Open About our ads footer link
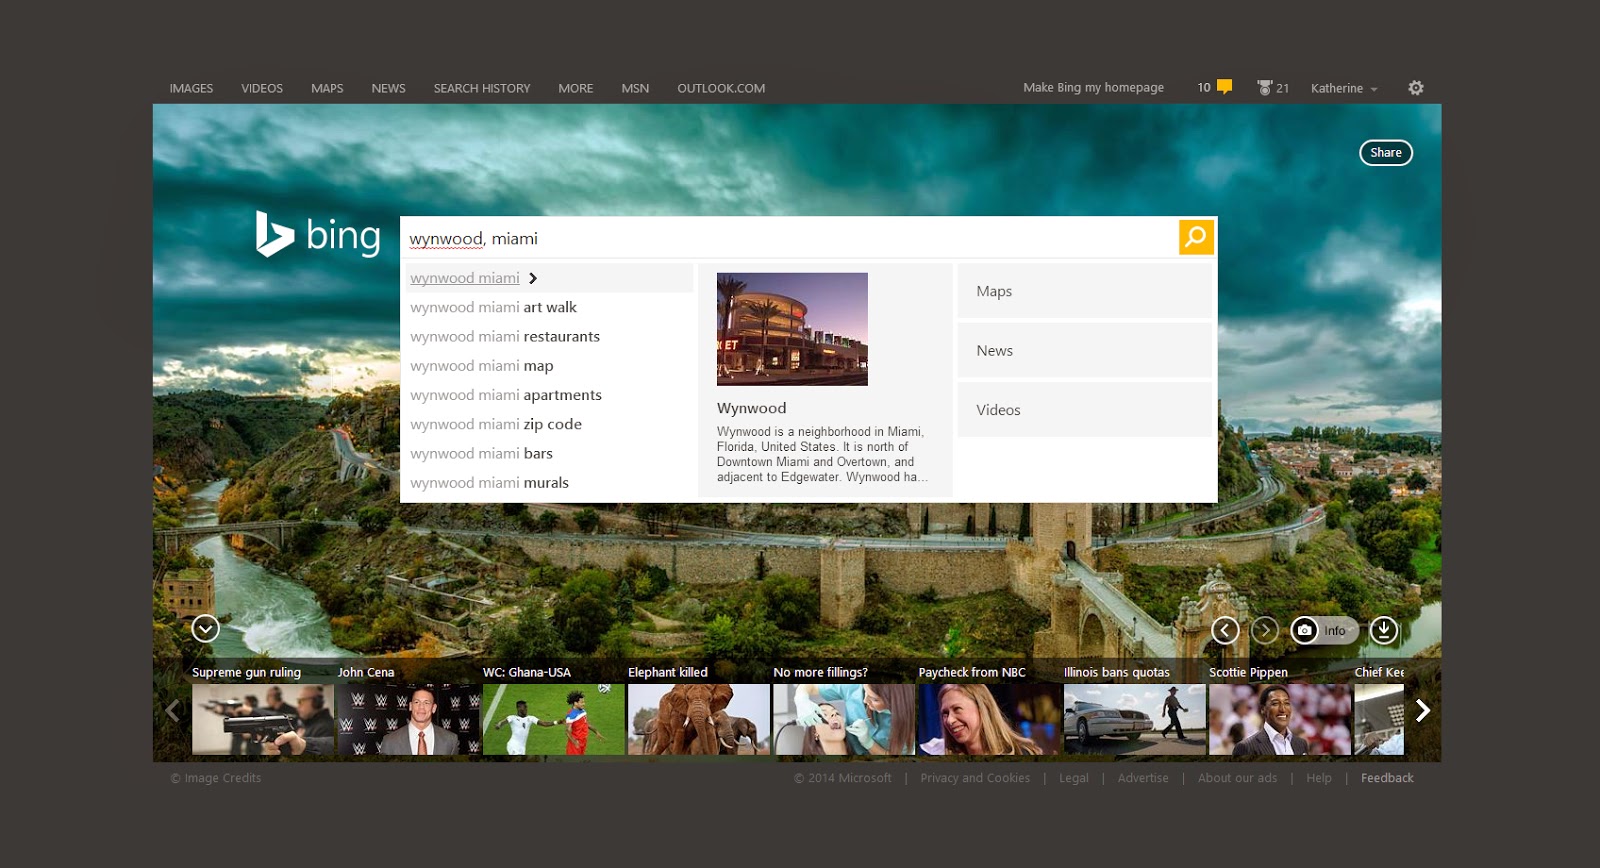This screenshot has width=1600, height=868. click(1237, 778)
